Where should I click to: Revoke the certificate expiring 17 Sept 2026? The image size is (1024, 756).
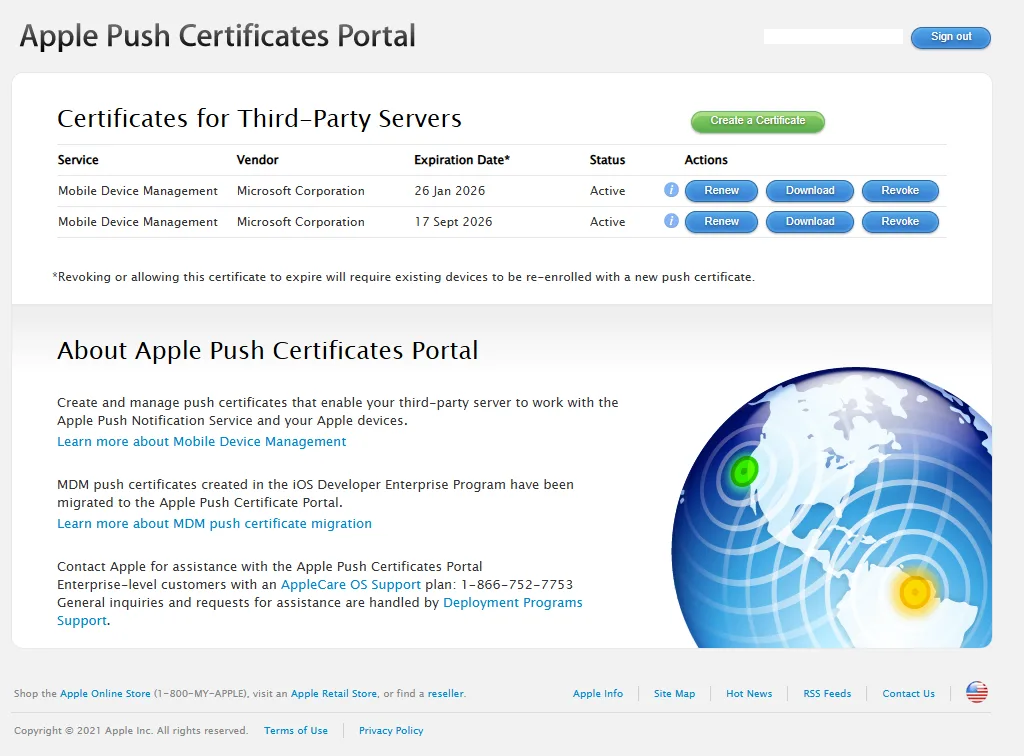point(899,221)
